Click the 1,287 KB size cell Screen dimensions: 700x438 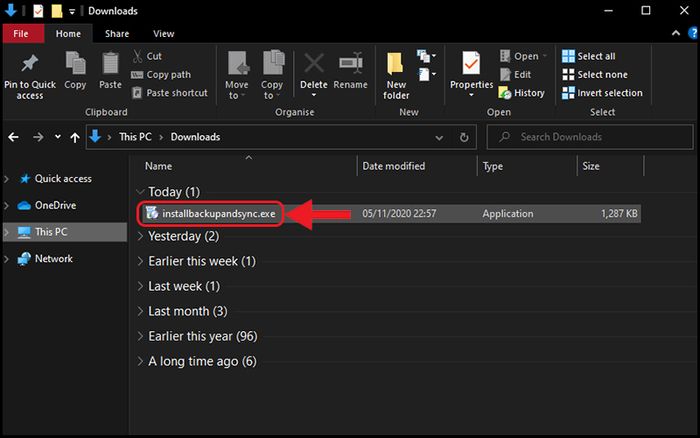pos(619,213)
